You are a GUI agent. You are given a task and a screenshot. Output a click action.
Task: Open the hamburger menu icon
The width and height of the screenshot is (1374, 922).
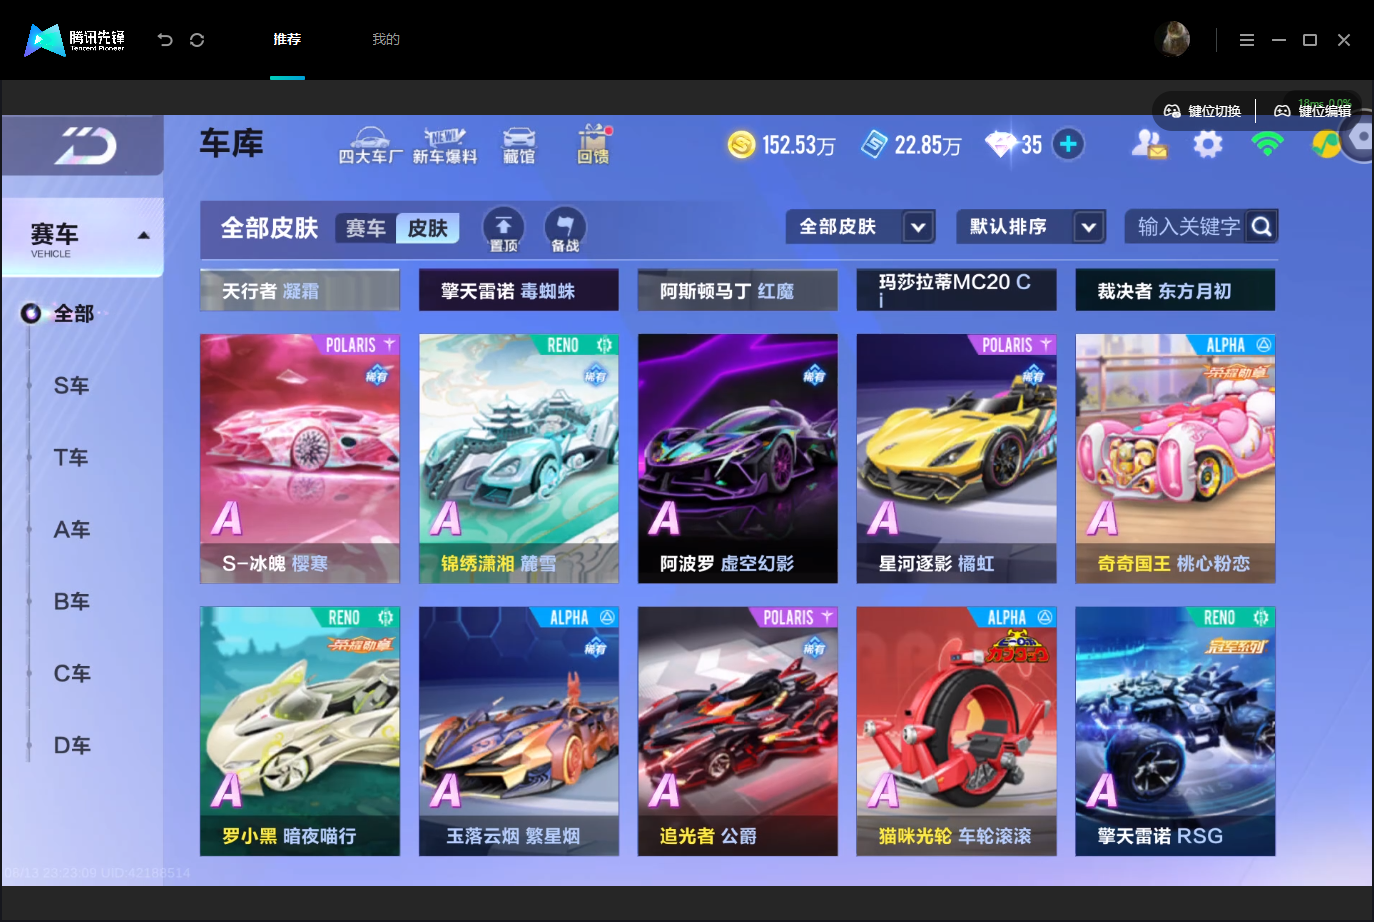pos(1246,40)
